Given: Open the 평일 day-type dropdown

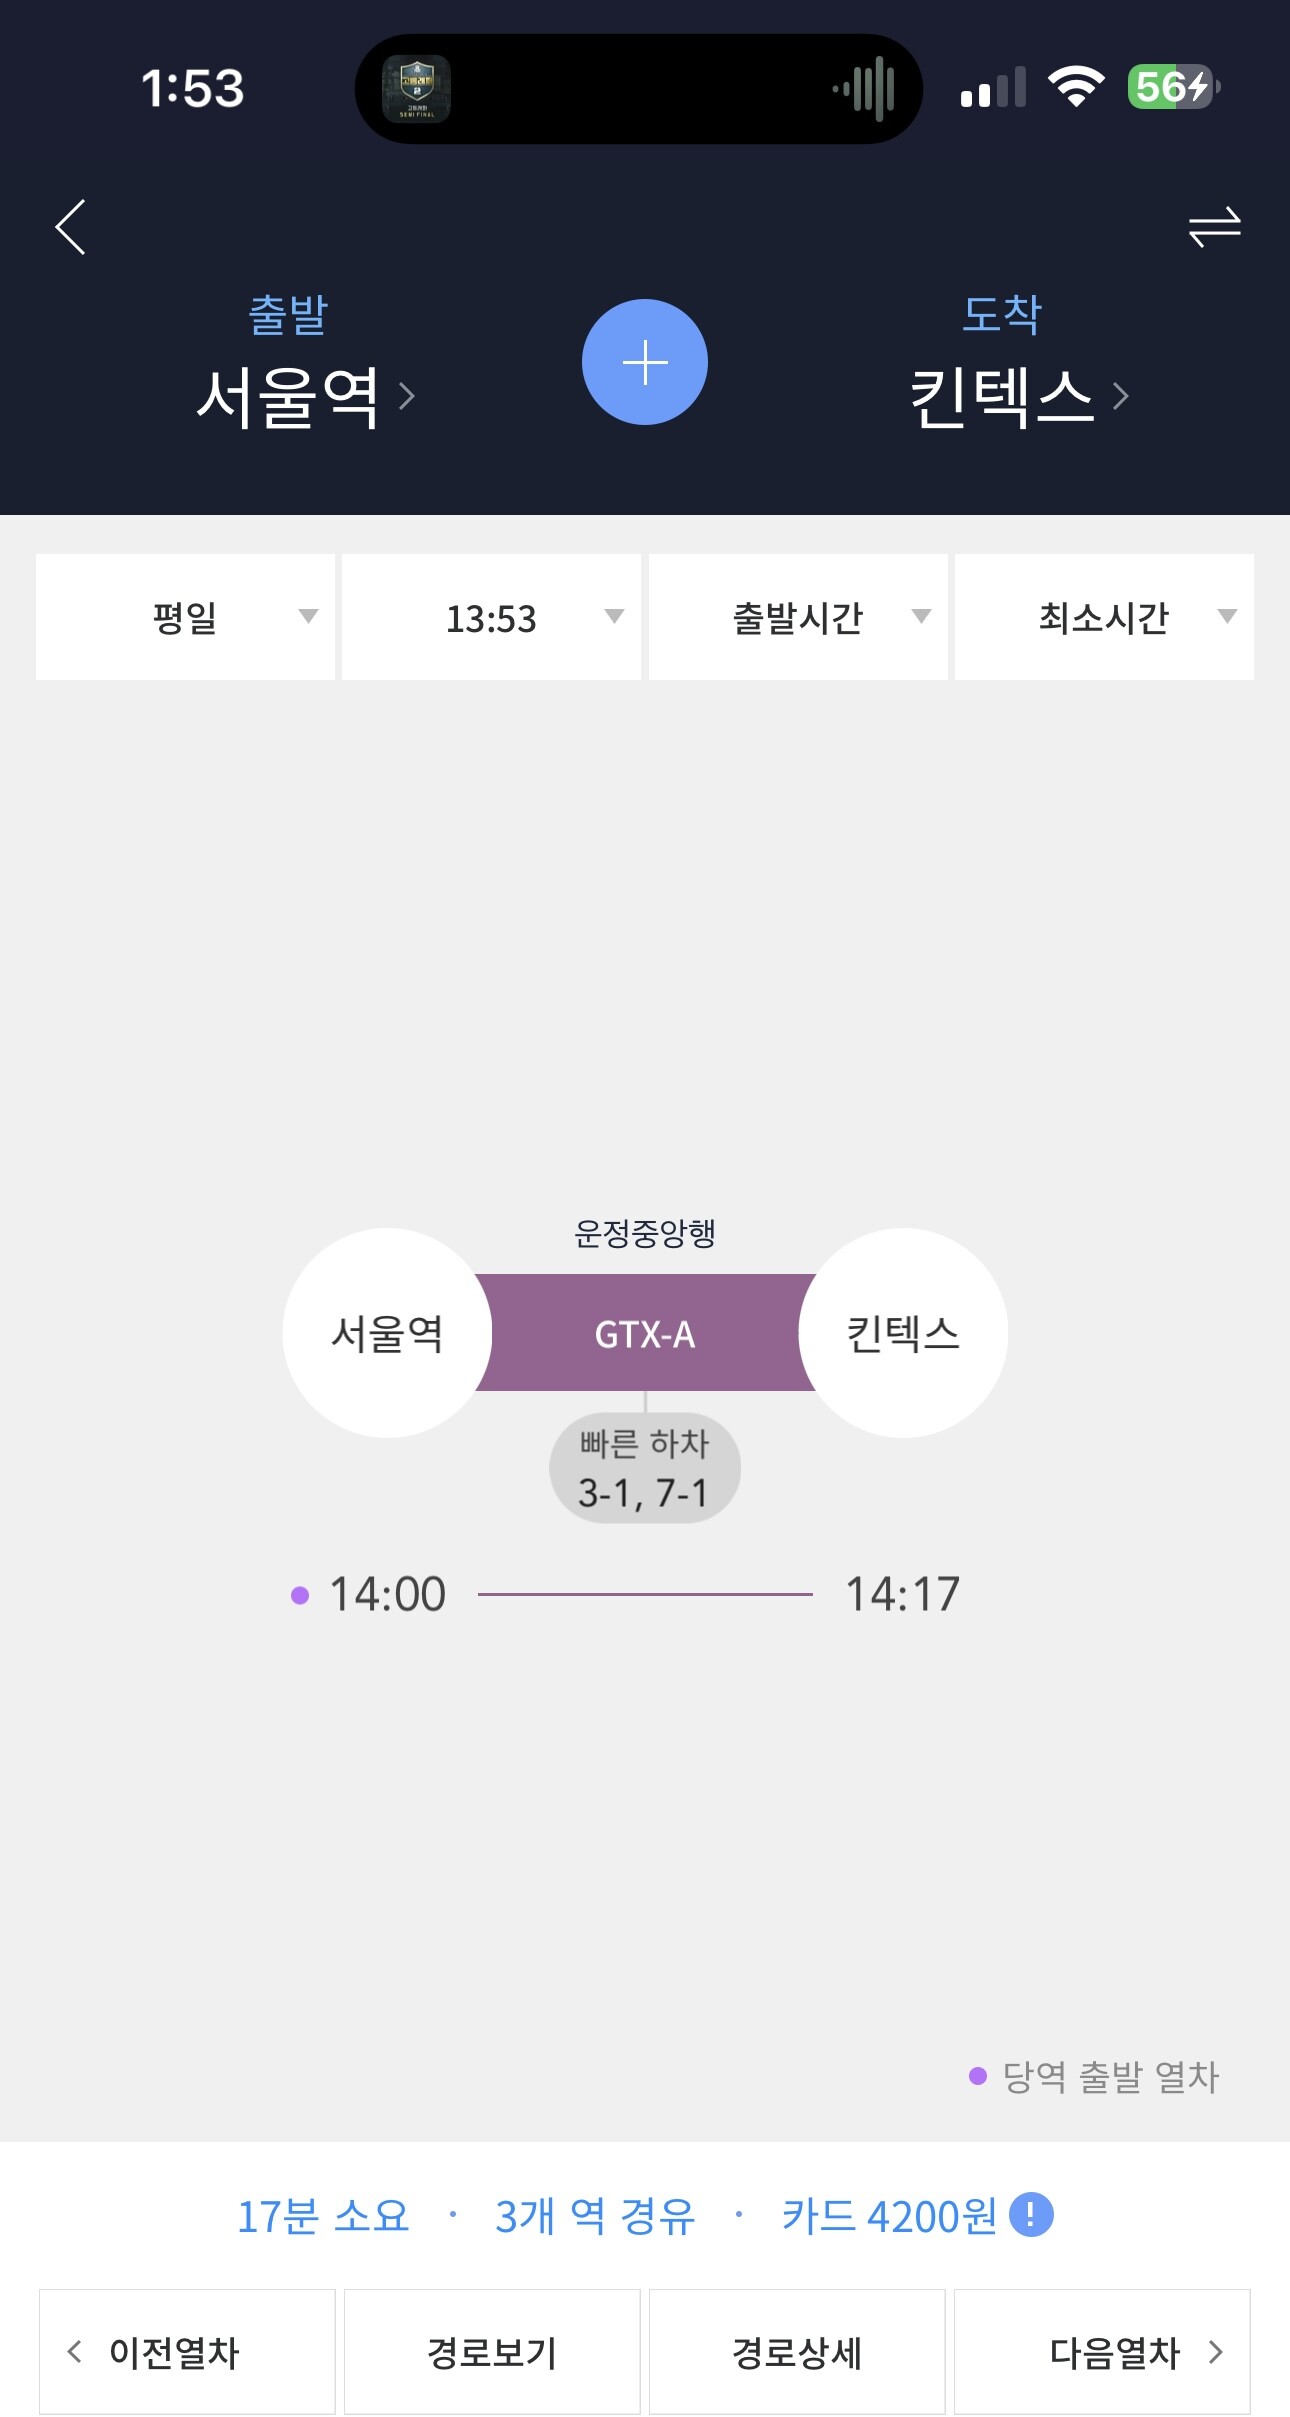Looking at the screenshot, I should [186, 617].
